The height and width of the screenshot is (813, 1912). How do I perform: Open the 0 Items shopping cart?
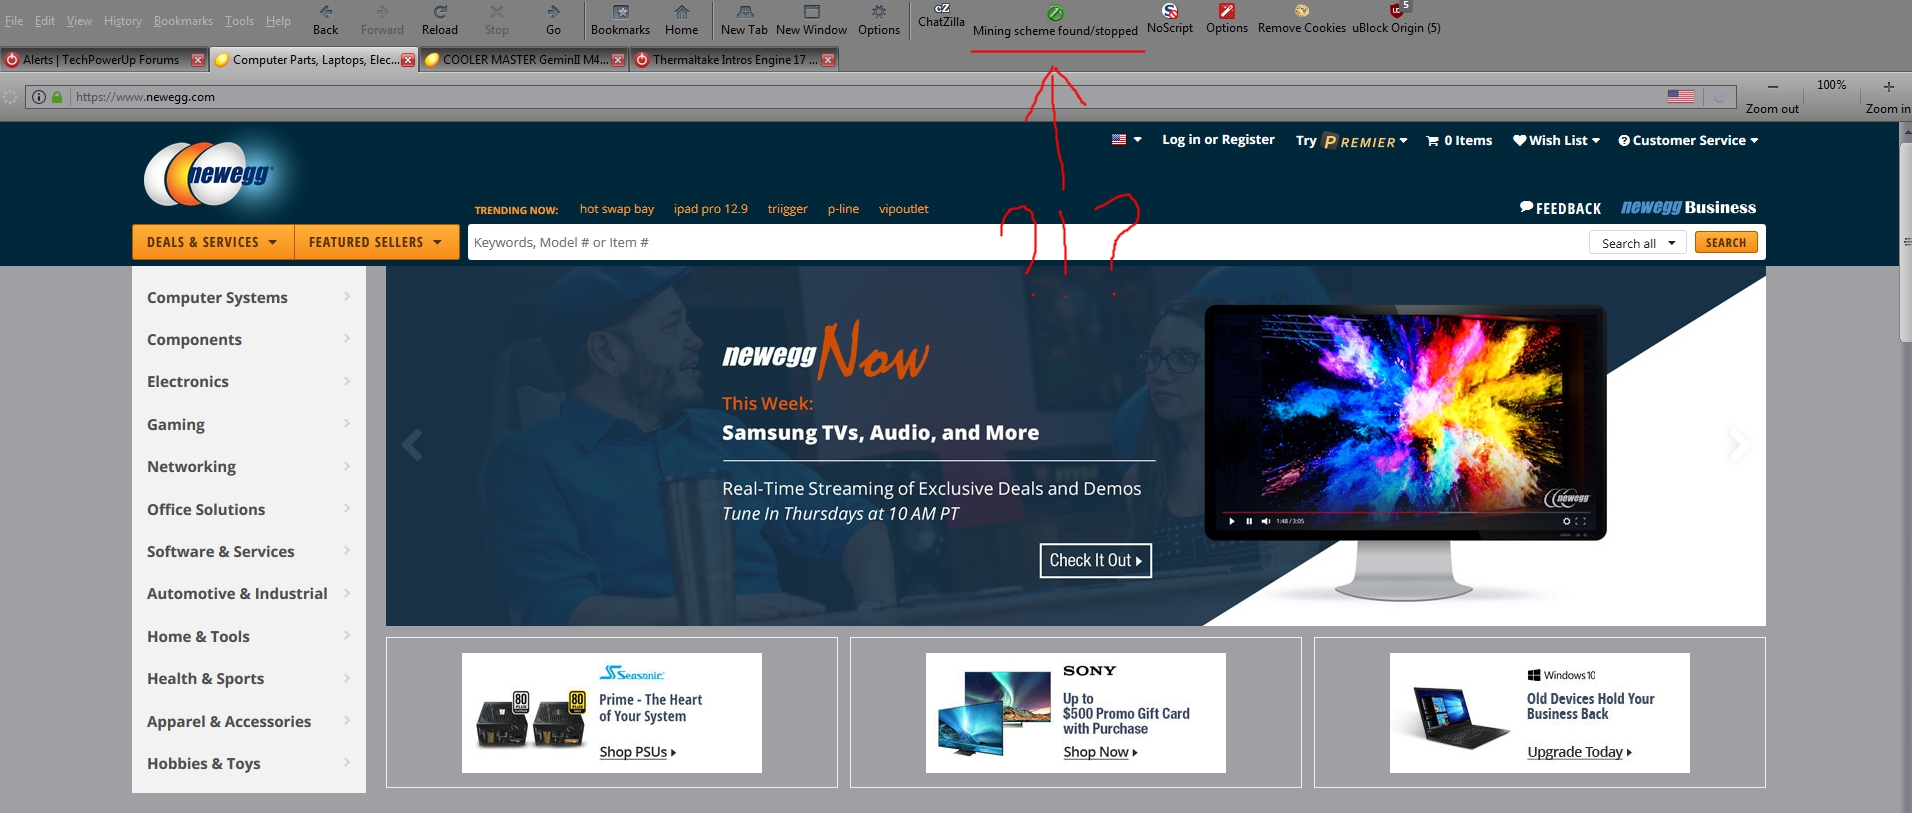click(1459, 140)
